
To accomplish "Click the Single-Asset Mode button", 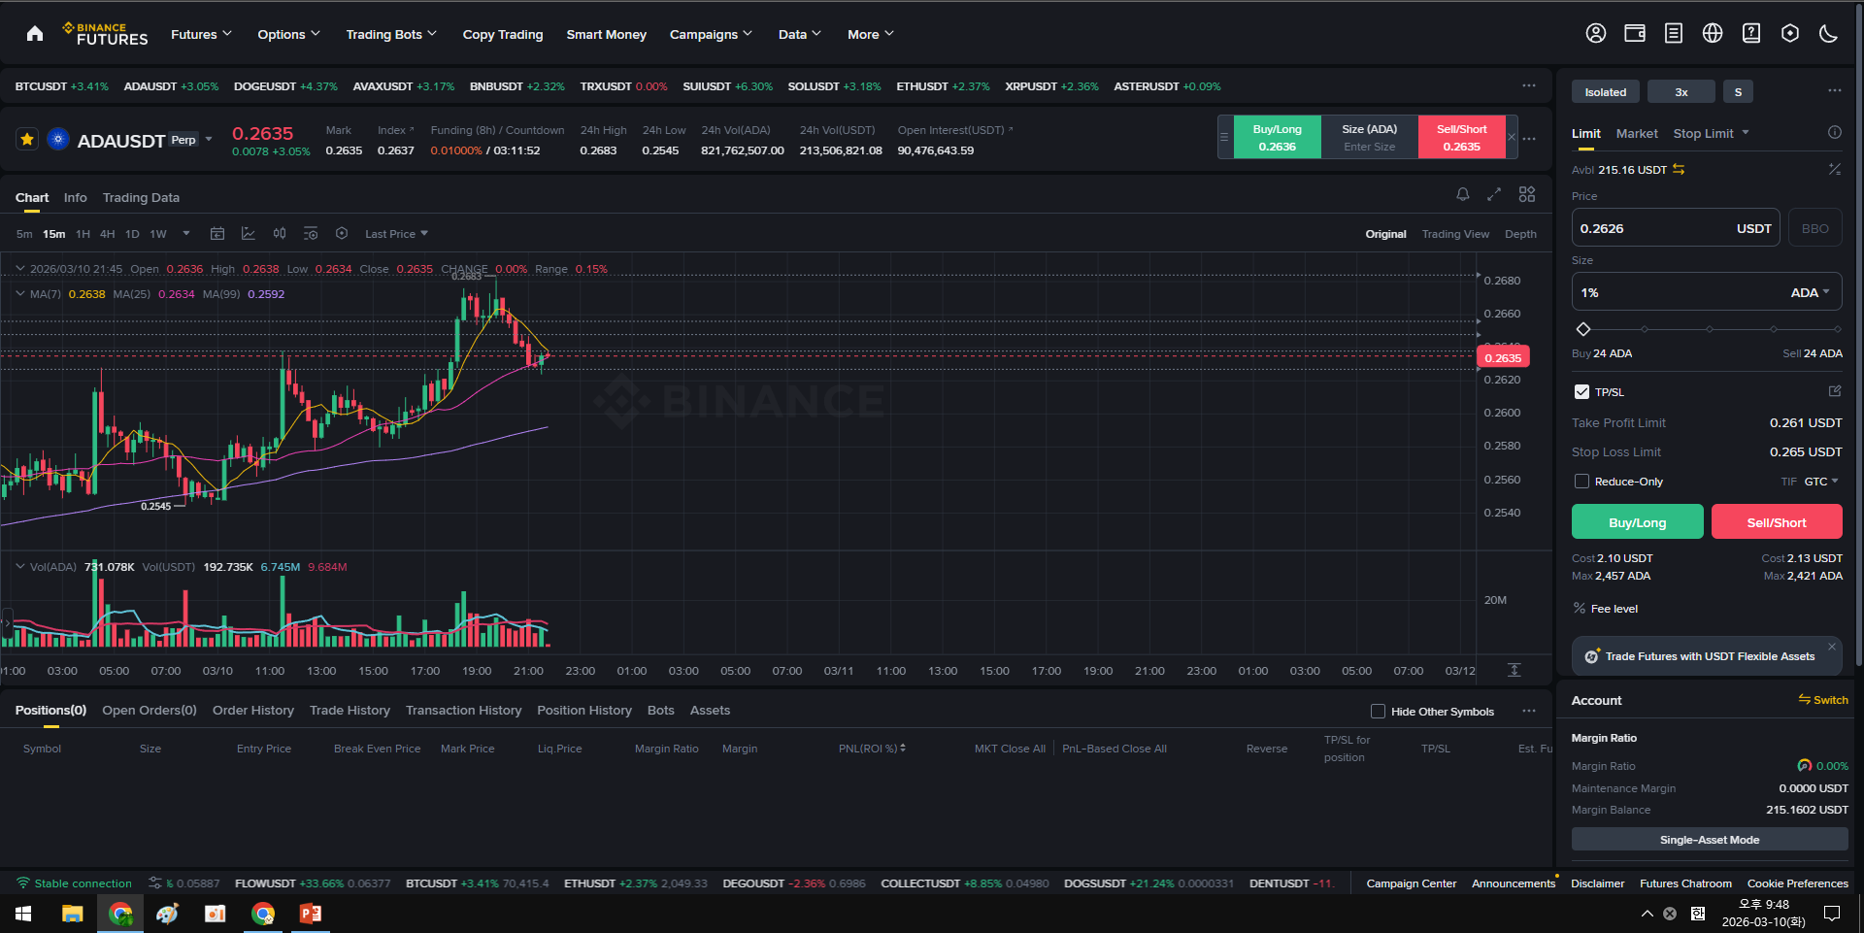I will point(1709,840).
